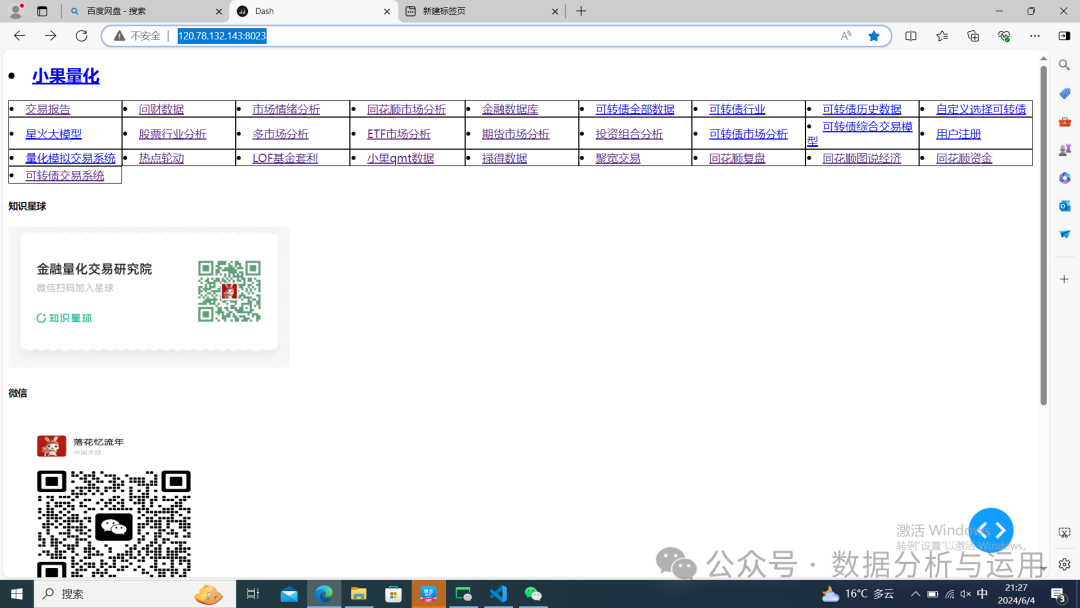This screenshot has height=608, width=1080.
Task: Open the 自定义选择可转债 link
Action: click(x=981, y=109)
